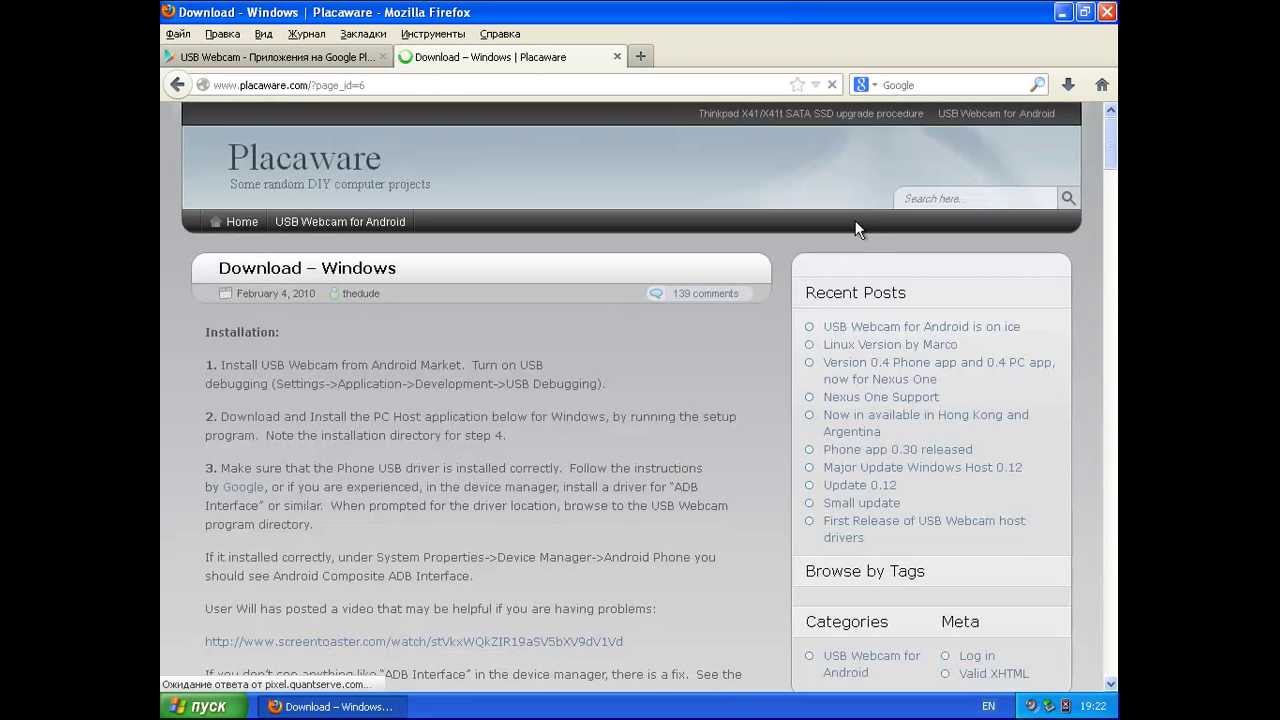The width and height of the screenshot is (1280, 720).
Task: Open 'Version 0.4 Phone app and 0.4 PC app' post
Action: coord(939,371)
